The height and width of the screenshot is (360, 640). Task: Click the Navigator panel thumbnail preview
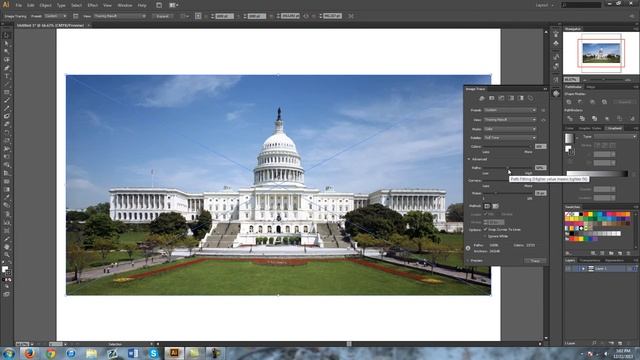click(601, 53)
